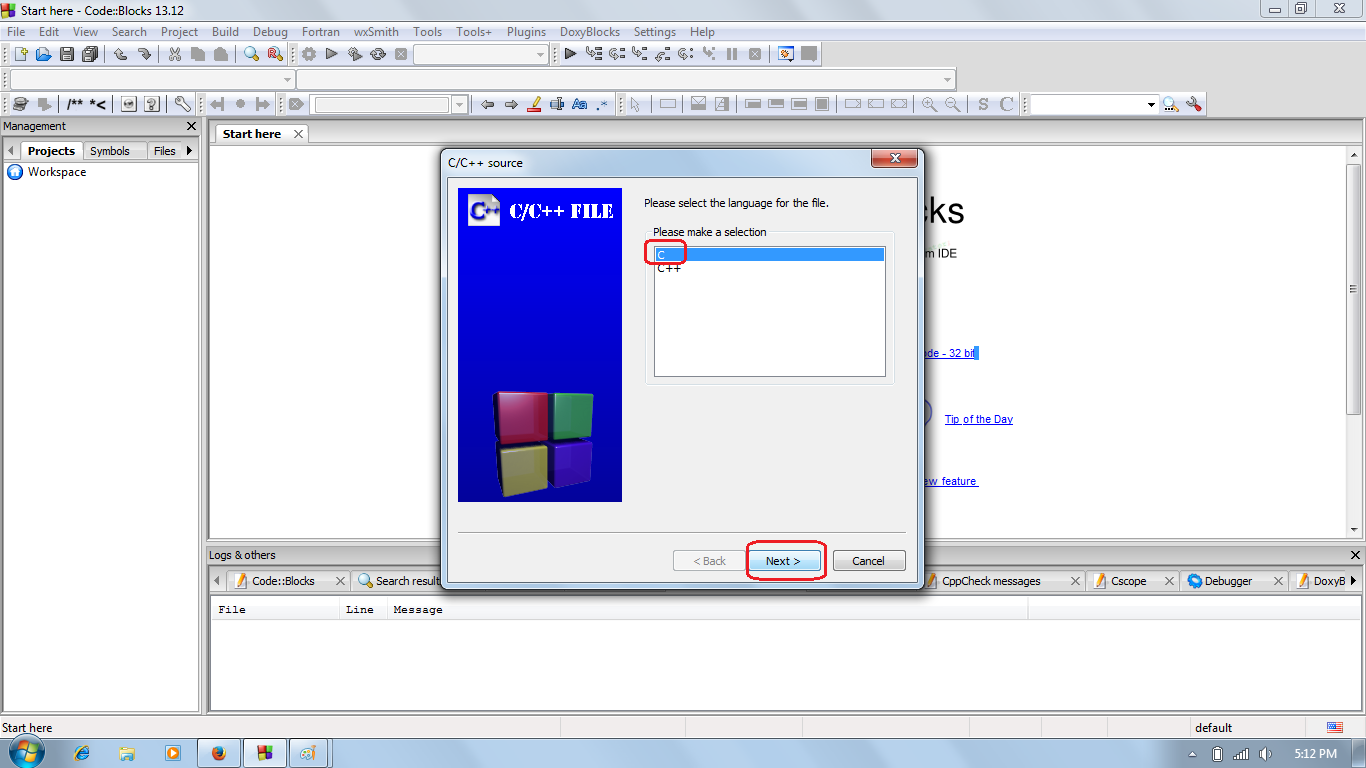The image size is (1366, 768).
Task: Click the Build and run icon
Action: coord(354,54)
